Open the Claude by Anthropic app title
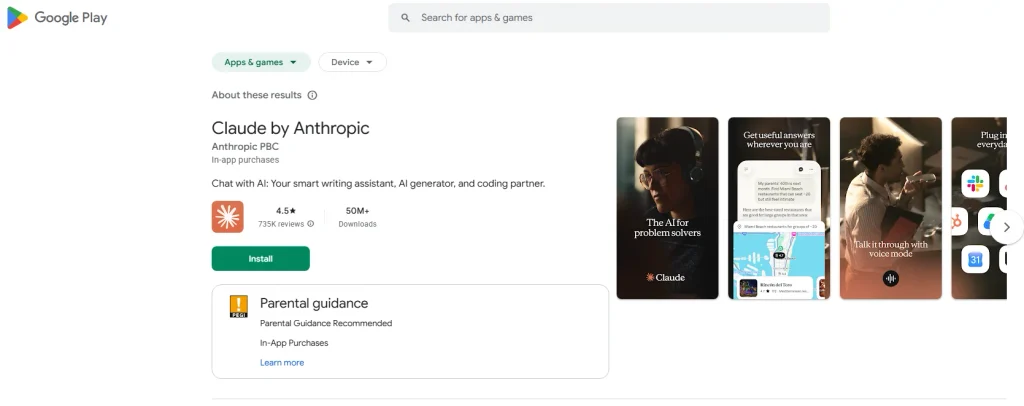 (291, 128)
